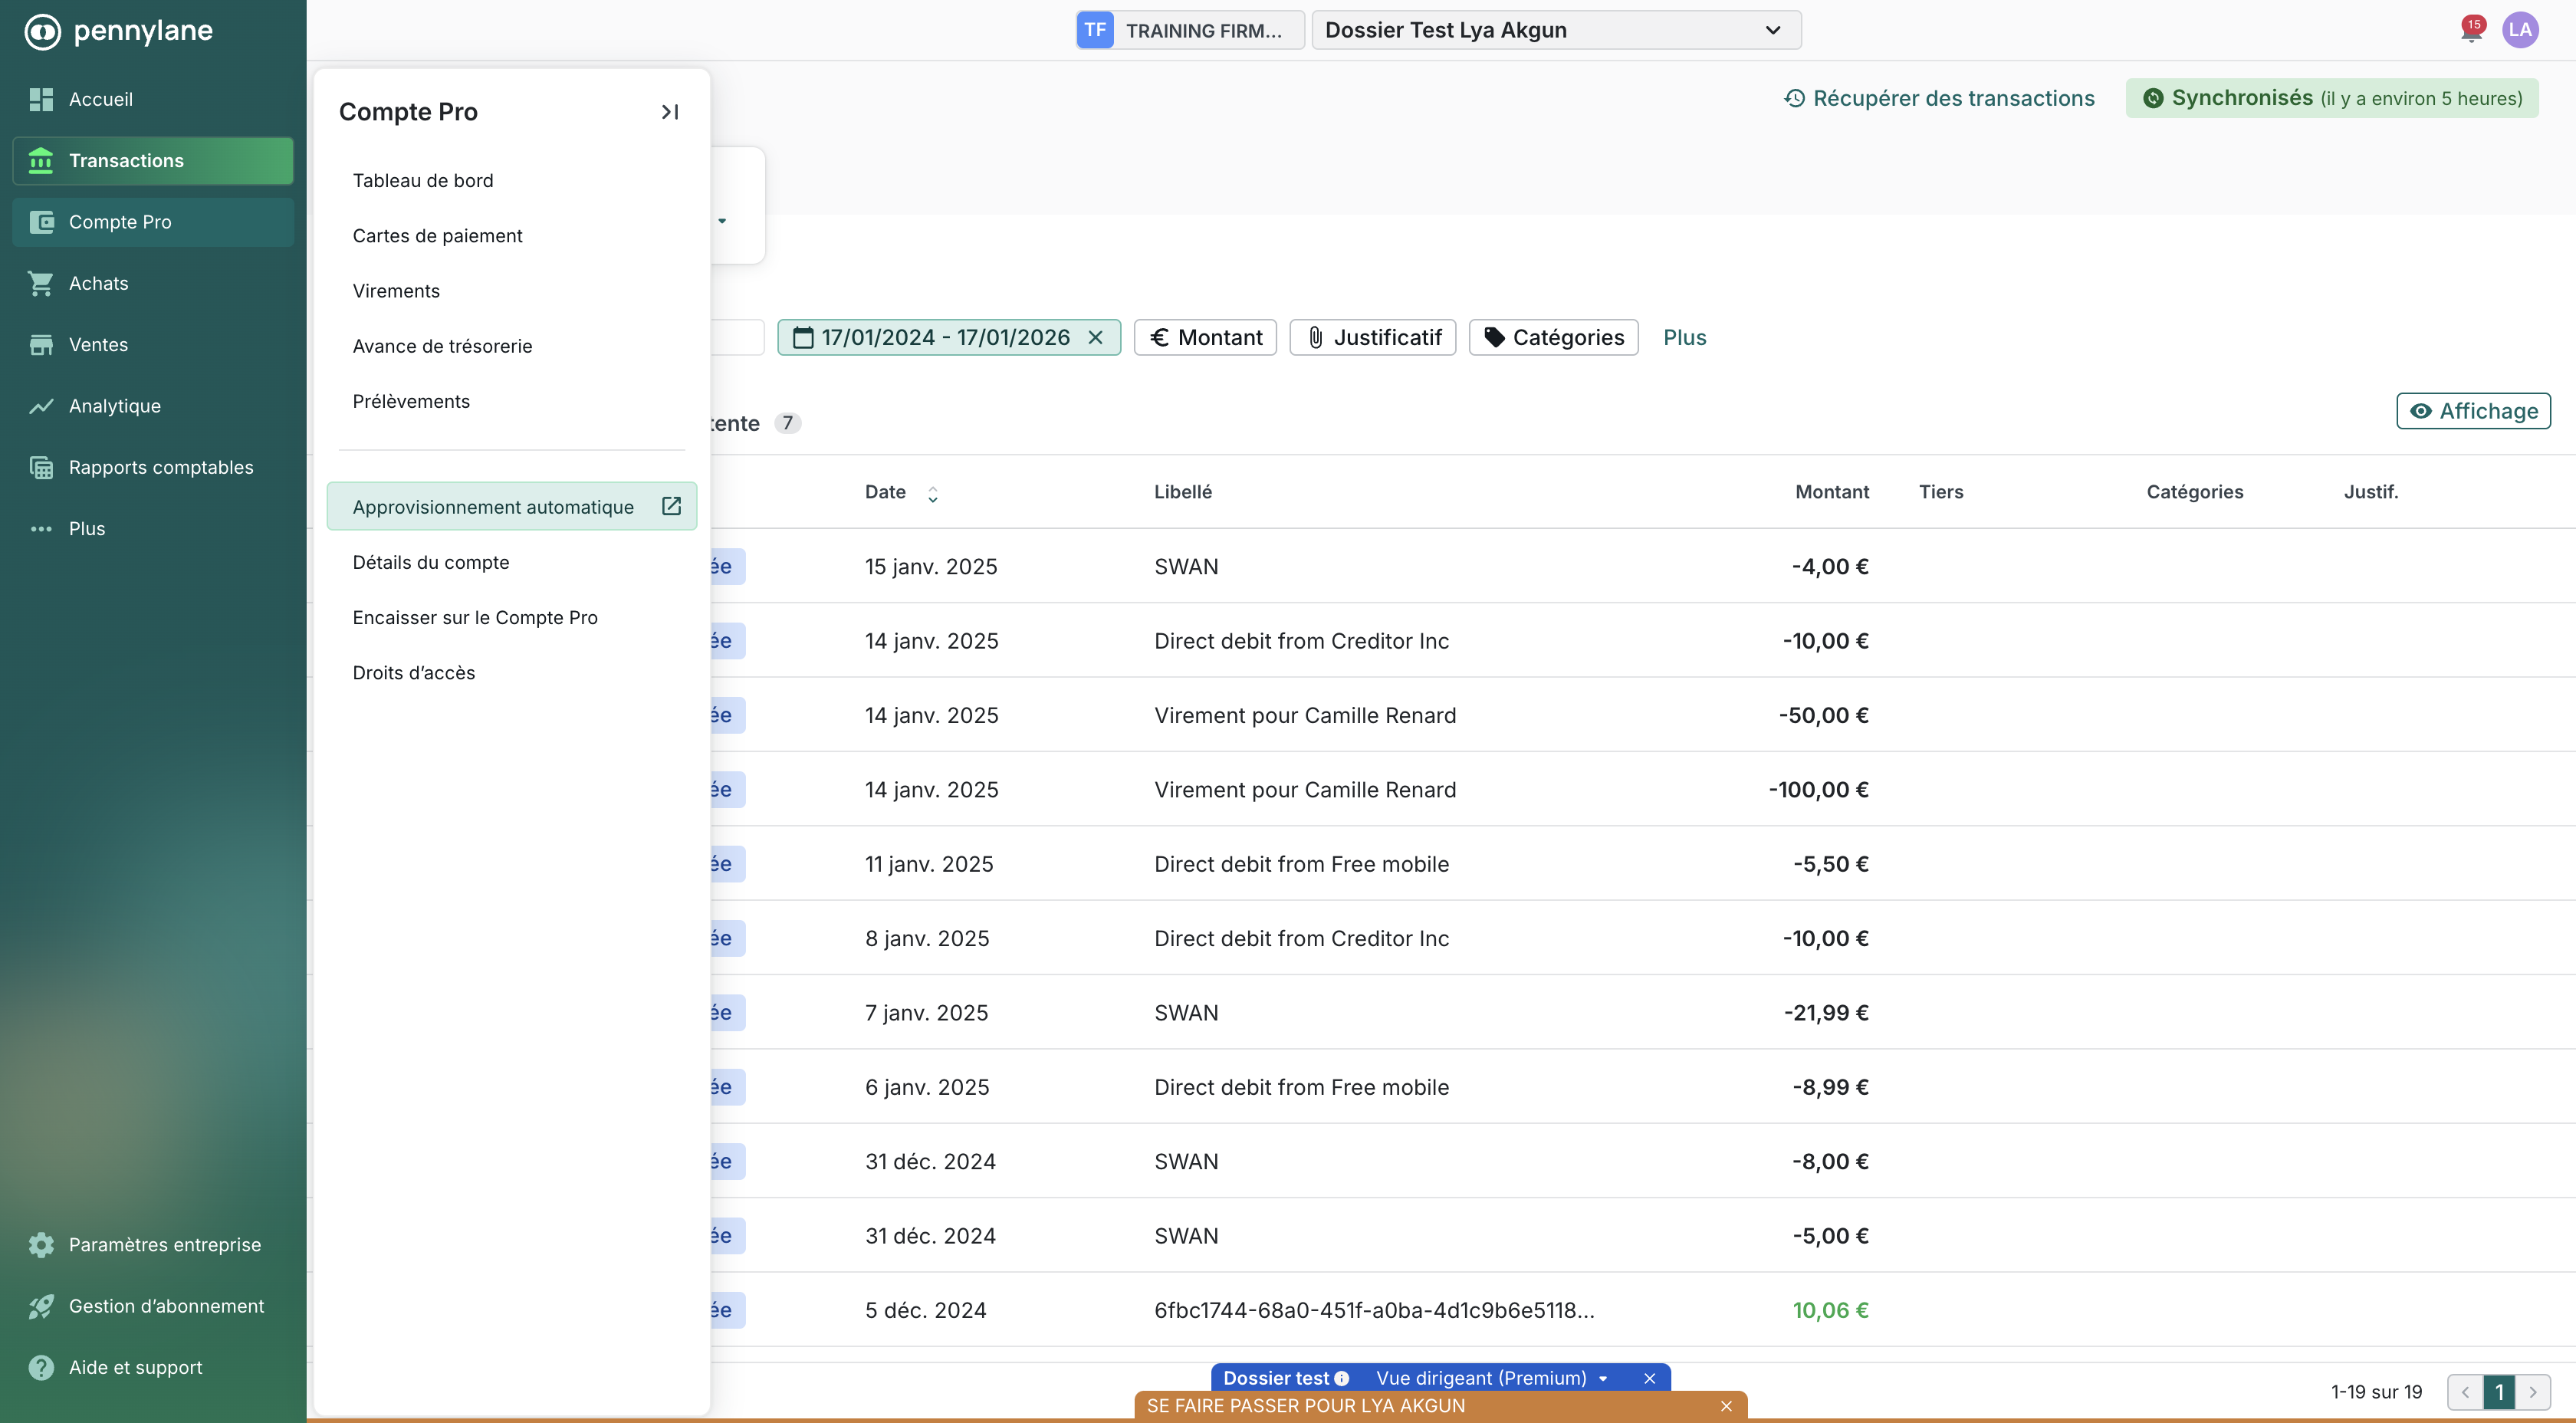The image size is (2576, 1423).
Task: Go to Achats section
Action: 153,283
